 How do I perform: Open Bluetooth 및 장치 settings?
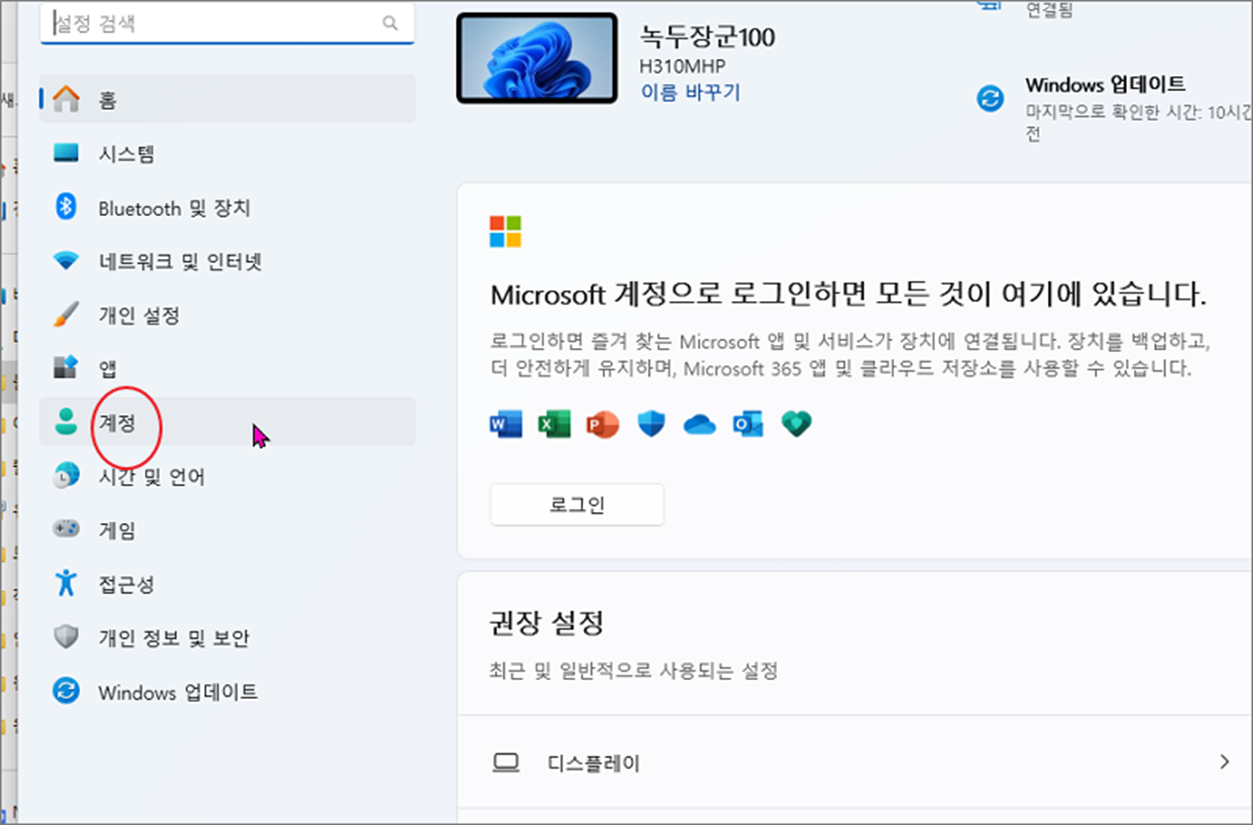(228, 207)
